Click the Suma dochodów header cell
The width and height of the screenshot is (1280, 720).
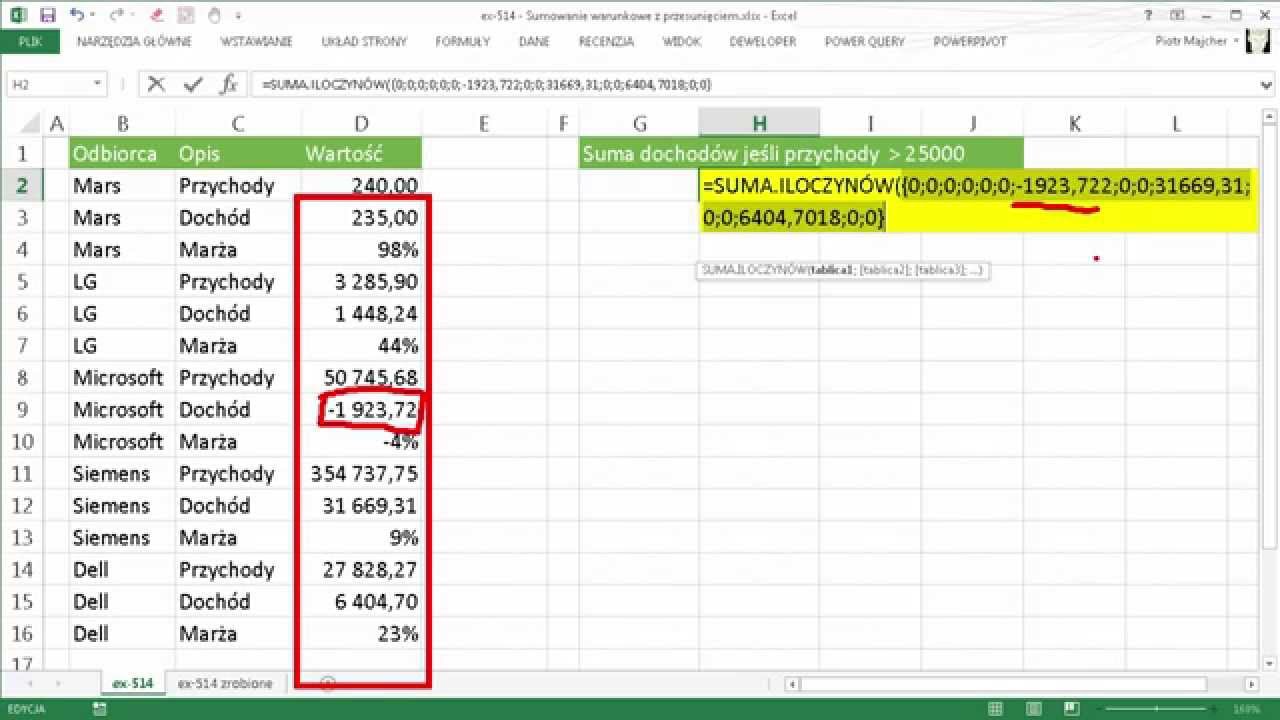[x=801, y=153]
